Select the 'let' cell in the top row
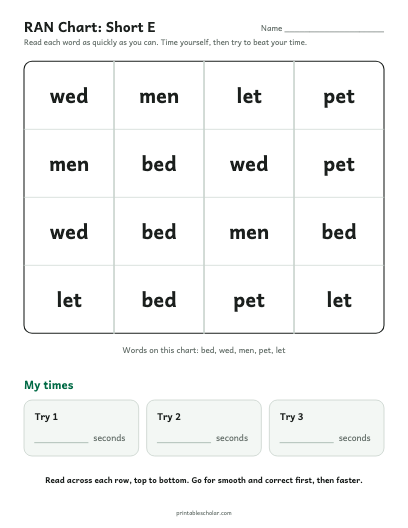The height and width of the screenshot is (528, 408). tap(249, 96)
